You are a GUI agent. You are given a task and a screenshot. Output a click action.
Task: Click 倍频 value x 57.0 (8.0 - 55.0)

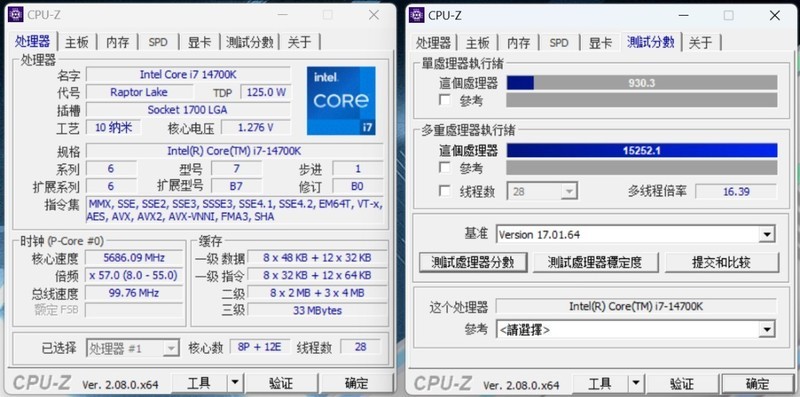point(134,276)
